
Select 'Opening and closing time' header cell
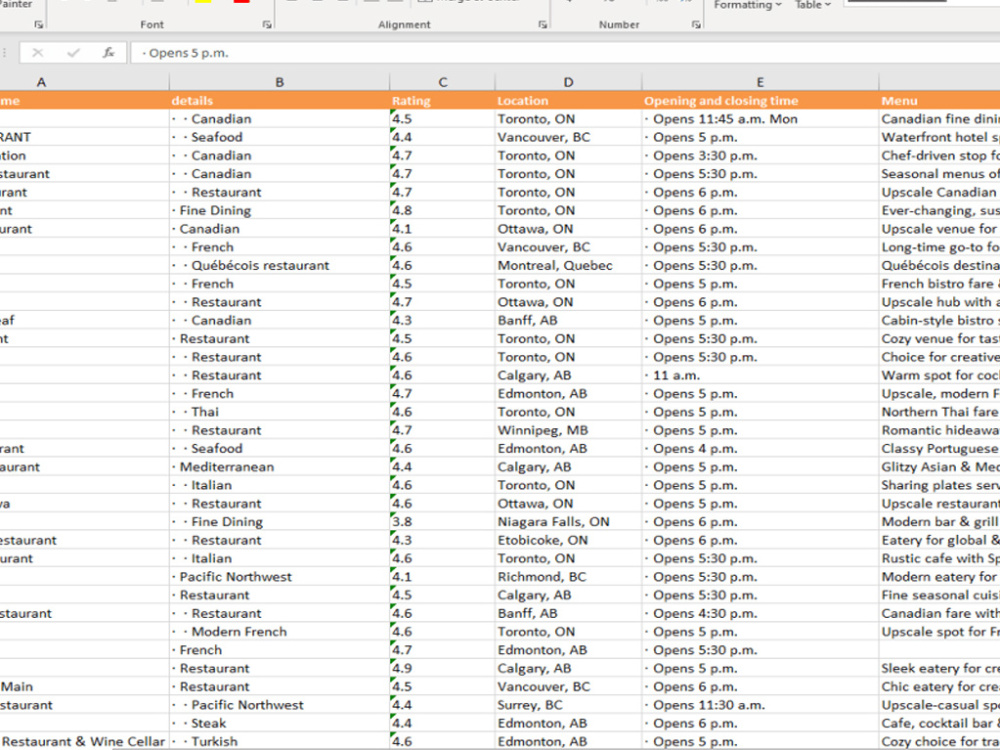coord(760,101)
